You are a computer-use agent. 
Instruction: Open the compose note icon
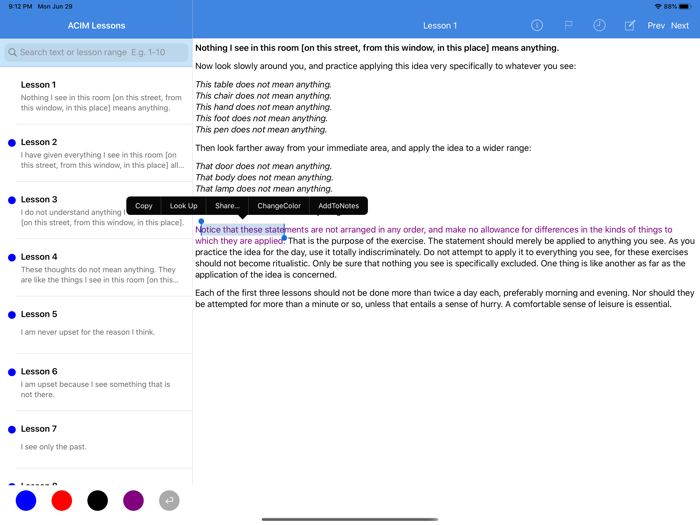click(629, 25)
